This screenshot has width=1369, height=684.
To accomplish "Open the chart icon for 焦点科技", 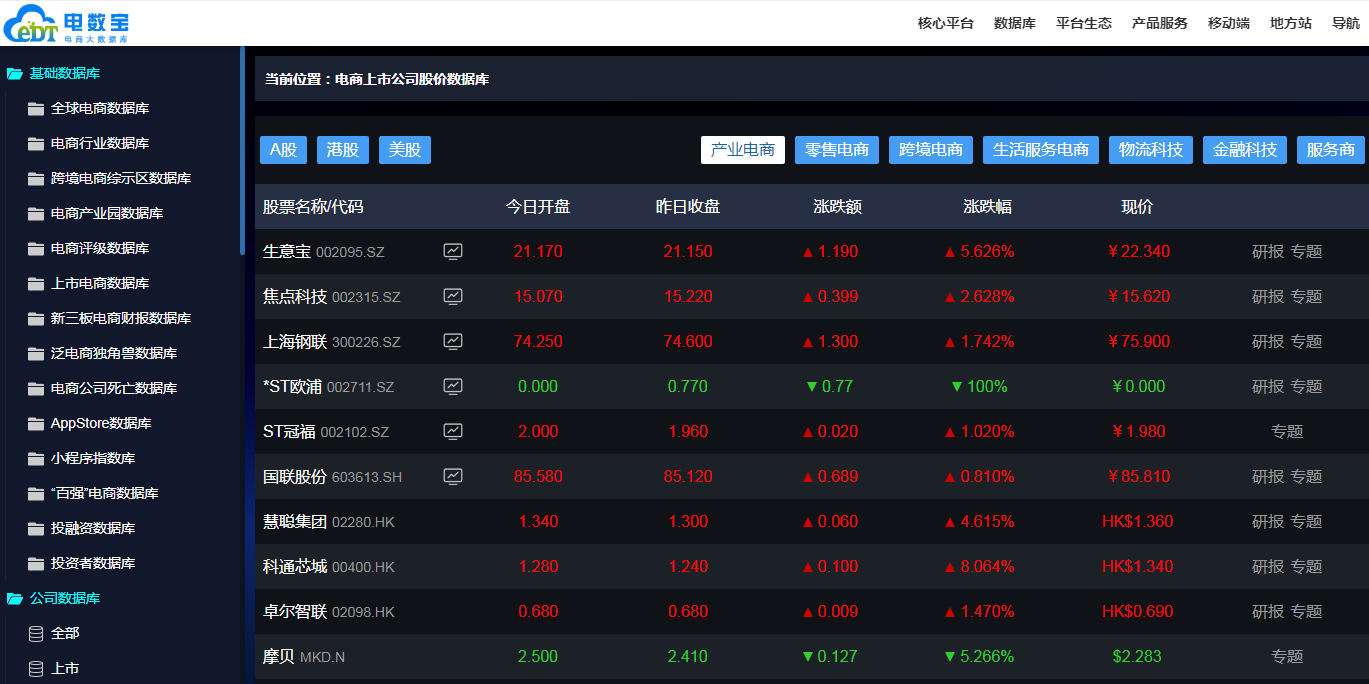I will [x=453, y=296].
